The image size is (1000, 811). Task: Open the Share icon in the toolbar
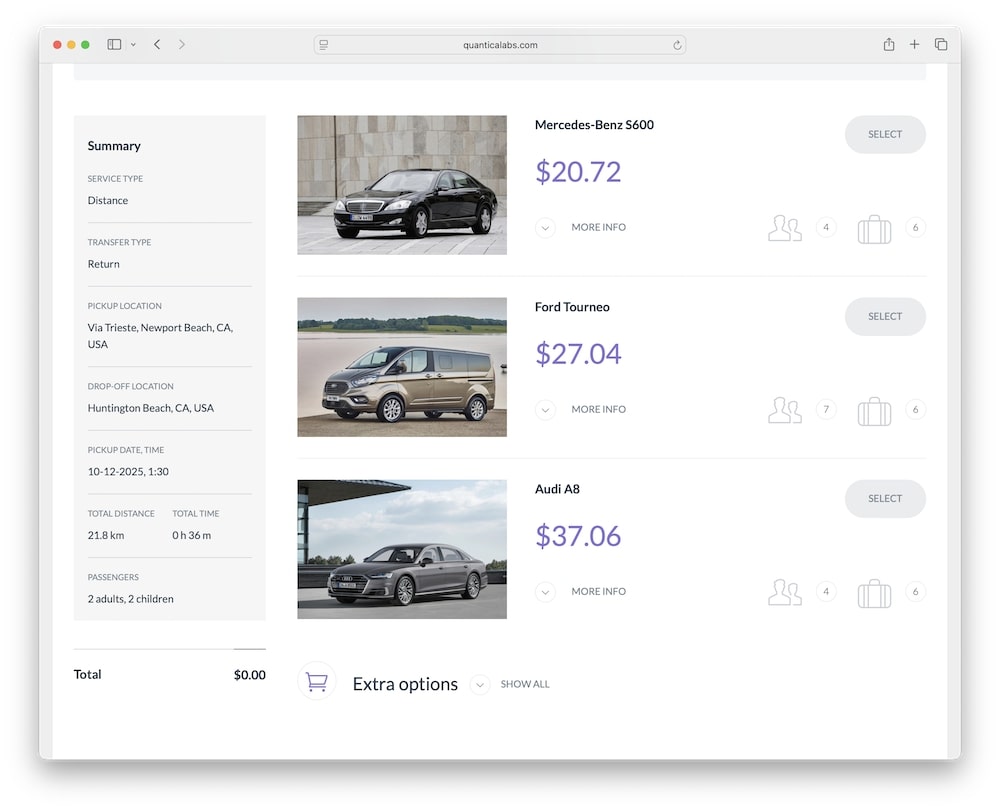[x=888, y=44]
